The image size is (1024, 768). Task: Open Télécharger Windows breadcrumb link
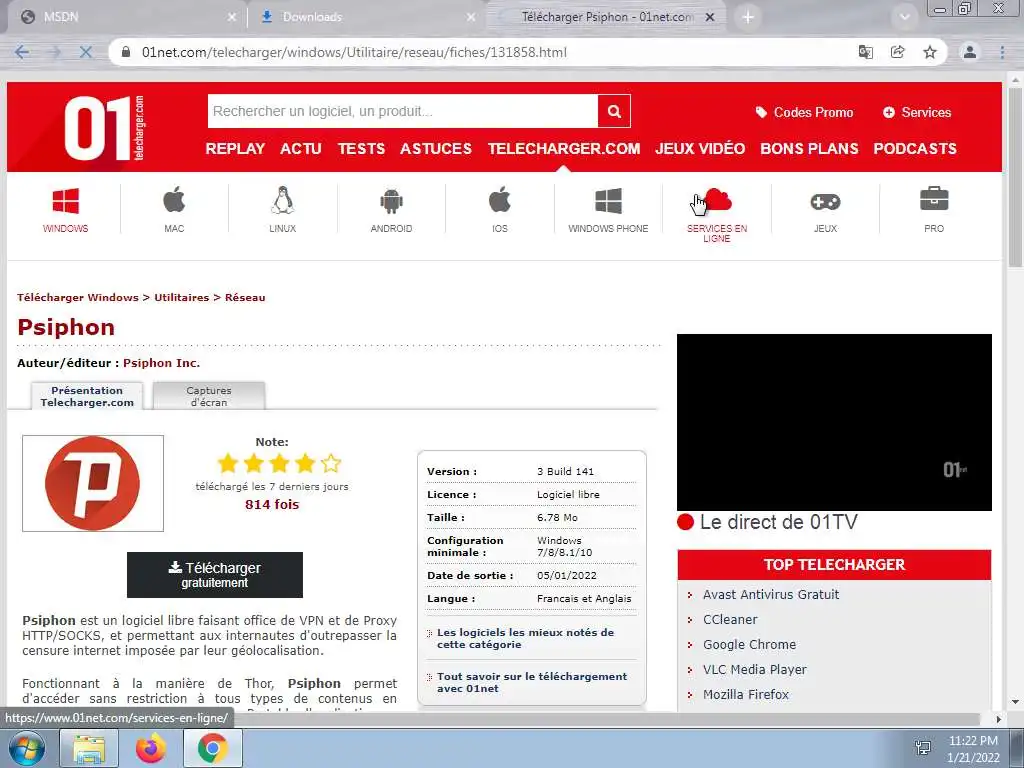point(78,297)
